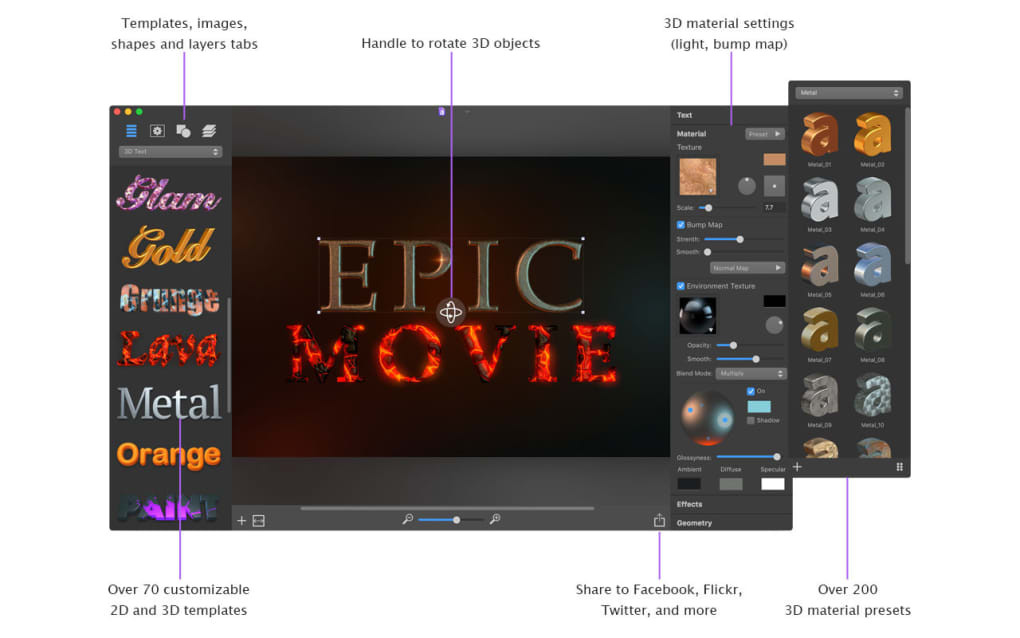Switch to the shapes tab icon
This screenshot has height=638, width=1020.
pos(183,131)
